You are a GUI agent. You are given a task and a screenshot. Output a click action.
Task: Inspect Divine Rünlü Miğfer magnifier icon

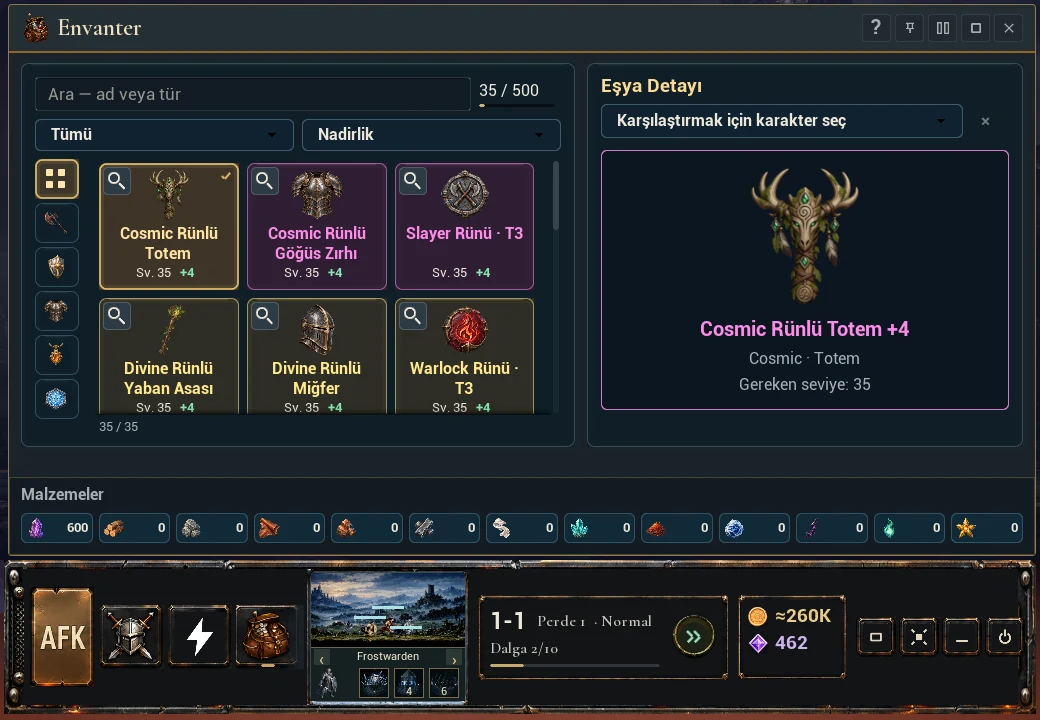tap(265, 316)
